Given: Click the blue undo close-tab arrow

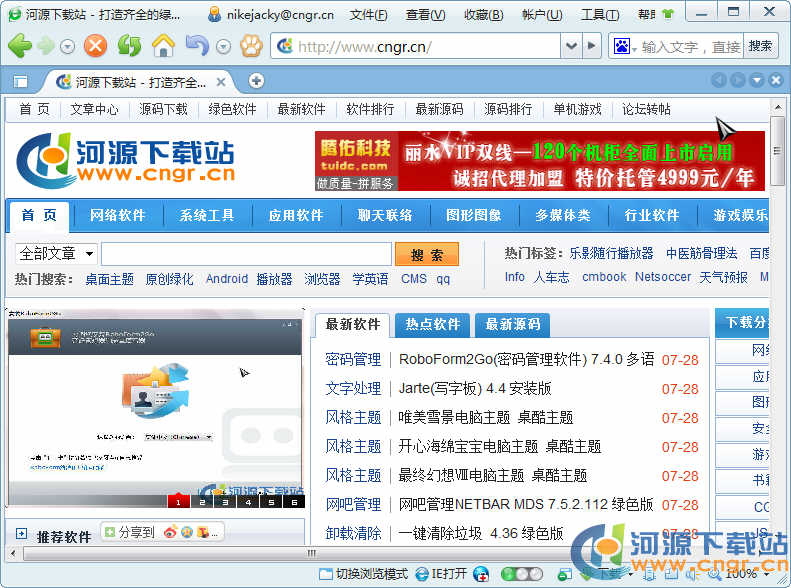Looking at the screenshot, I should coord(196,46).
